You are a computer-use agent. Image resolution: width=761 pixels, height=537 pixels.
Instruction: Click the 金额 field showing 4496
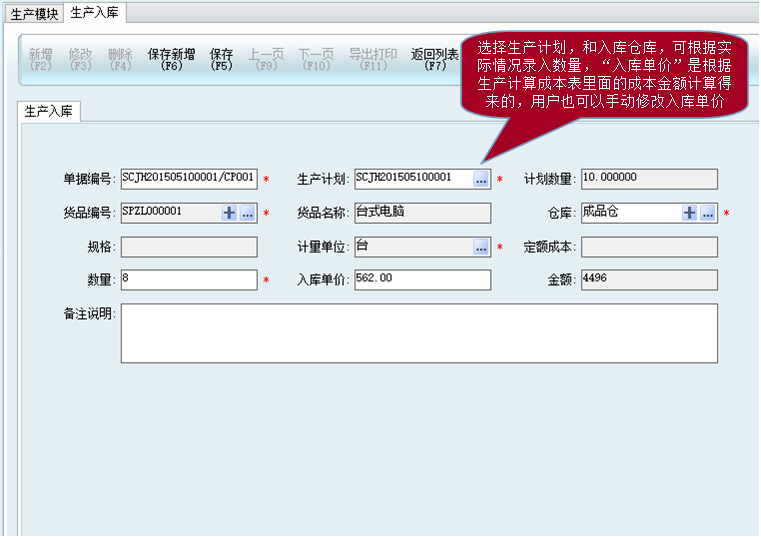point(649,280)
